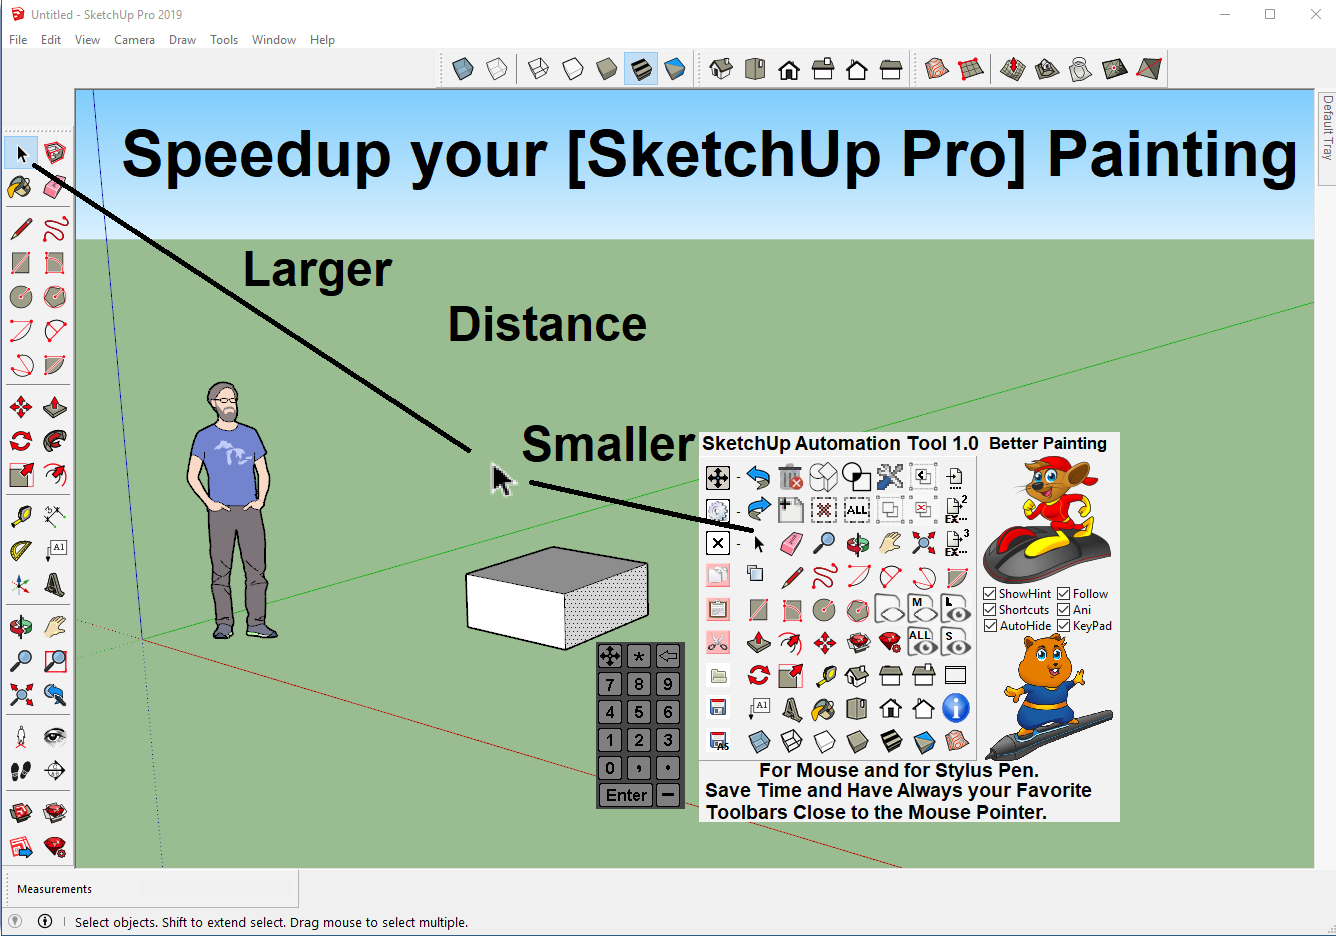Click the 0 key on the keypad
Viewport: 1336px width, 936px height.
click(610, 768)
